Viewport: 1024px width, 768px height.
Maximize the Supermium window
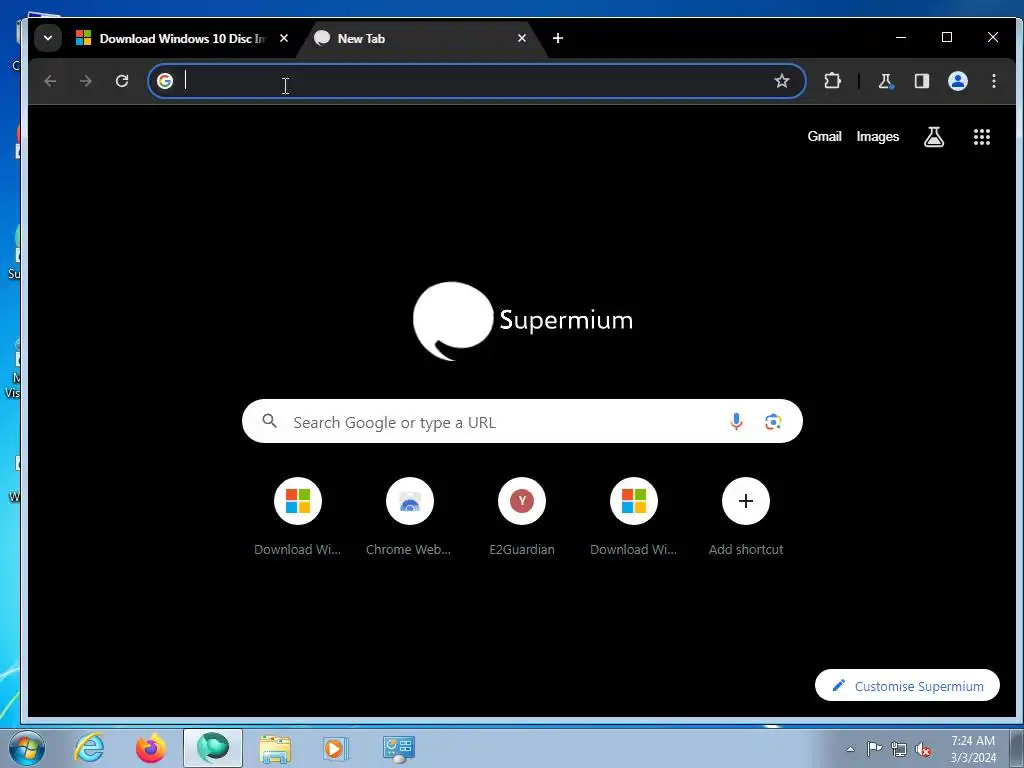tap(947, 38)
